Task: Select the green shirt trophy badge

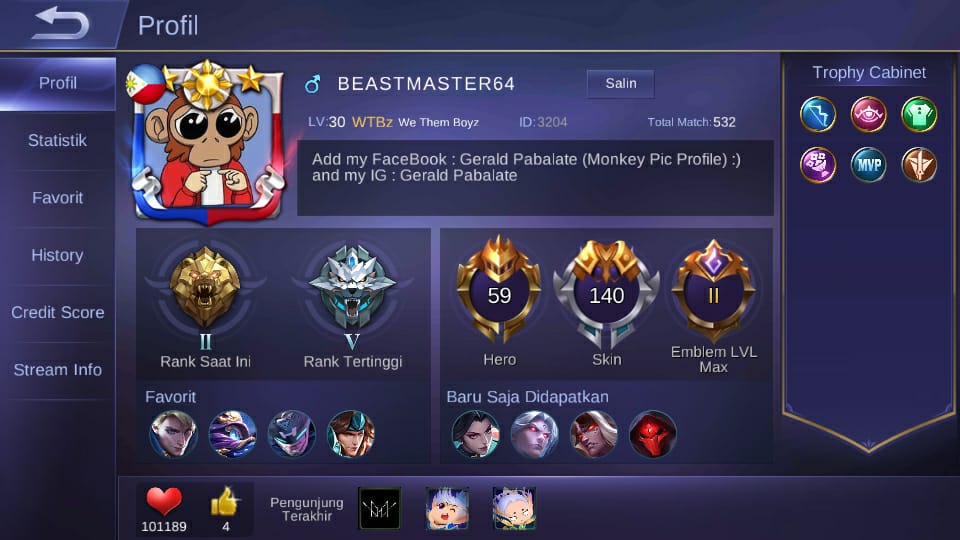Action: pyautogui.click(x=919, y=114)
